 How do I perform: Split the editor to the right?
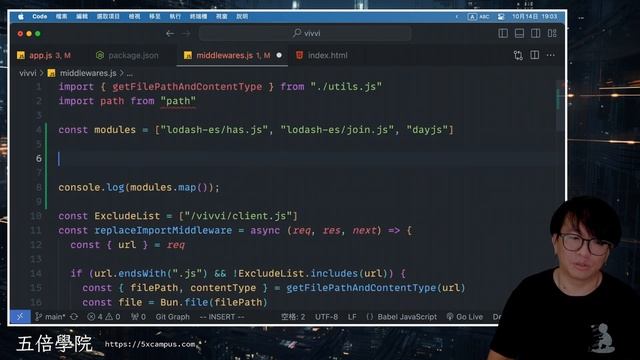pos(535,55)
